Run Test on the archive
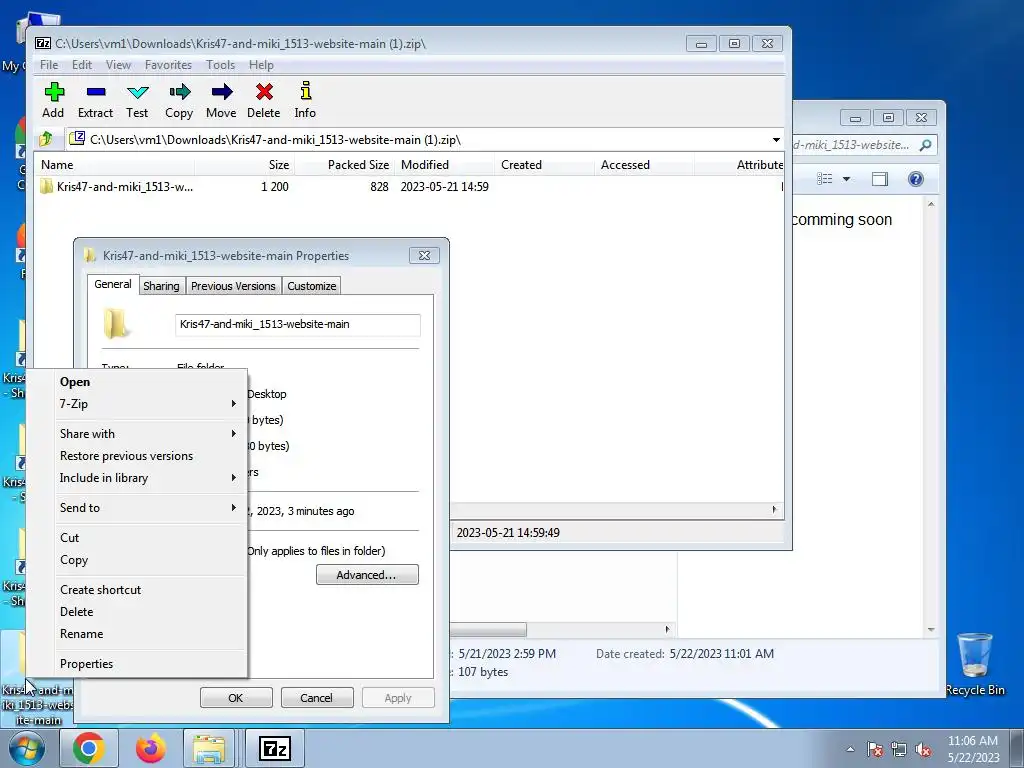 (x=137, y=100)
